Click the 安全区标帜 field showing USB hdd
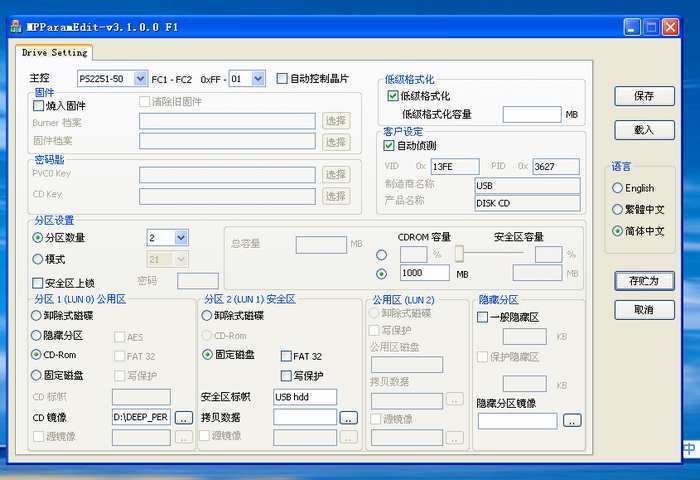The image size is (700, 480). [305, 397]
